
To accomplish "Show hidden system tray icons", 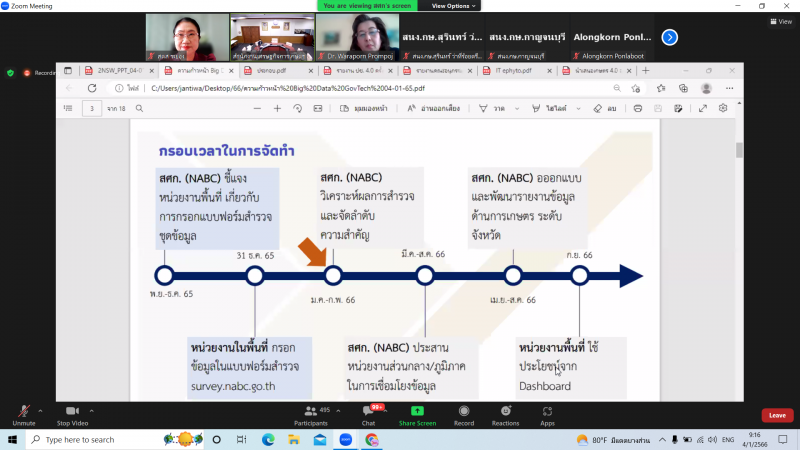I will click(662, 439).
